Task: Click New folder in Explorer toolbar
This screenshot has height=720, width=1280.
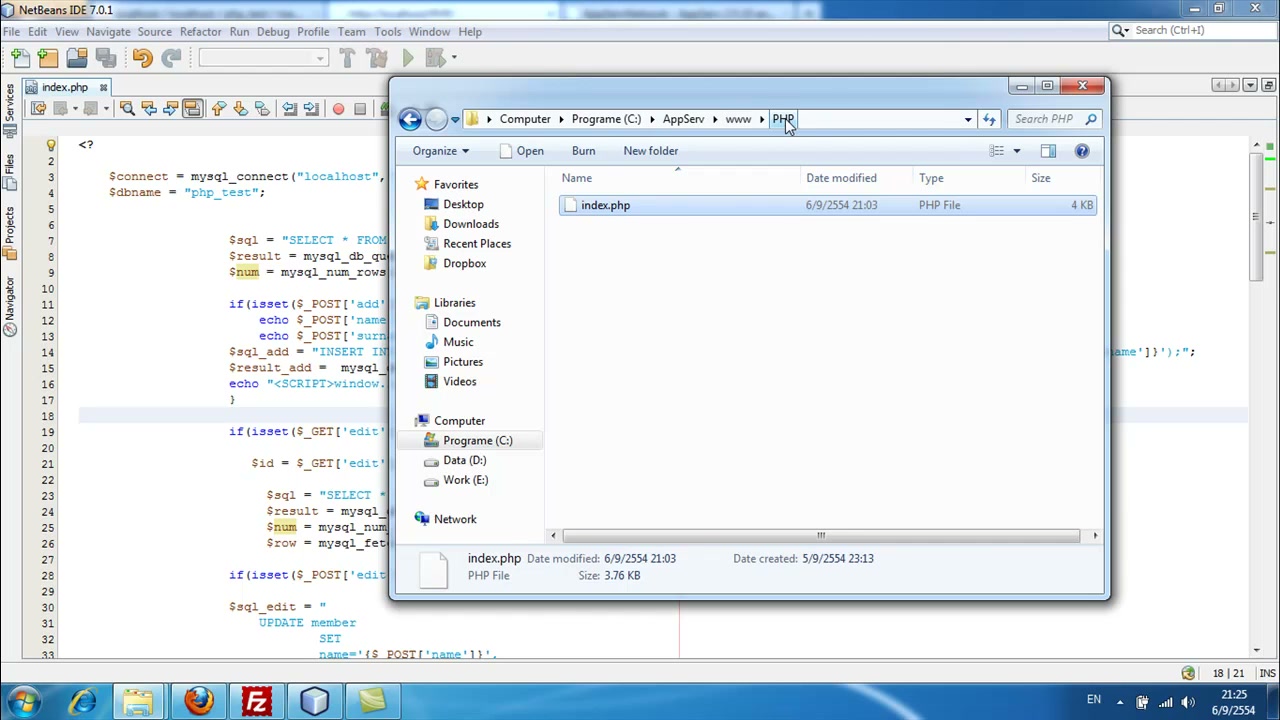Action: 651,151
